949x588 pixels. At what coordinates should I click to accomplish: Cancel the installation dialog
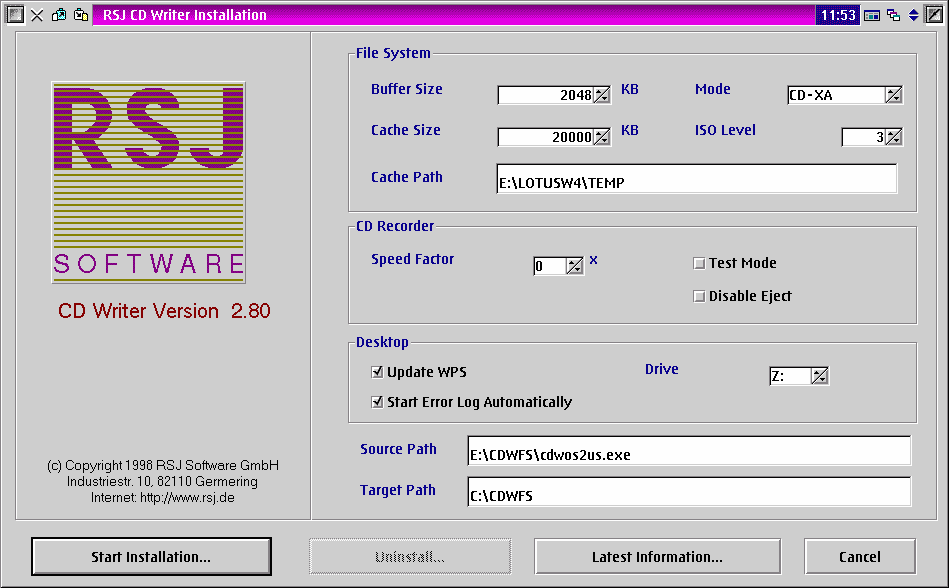[859, 557]
